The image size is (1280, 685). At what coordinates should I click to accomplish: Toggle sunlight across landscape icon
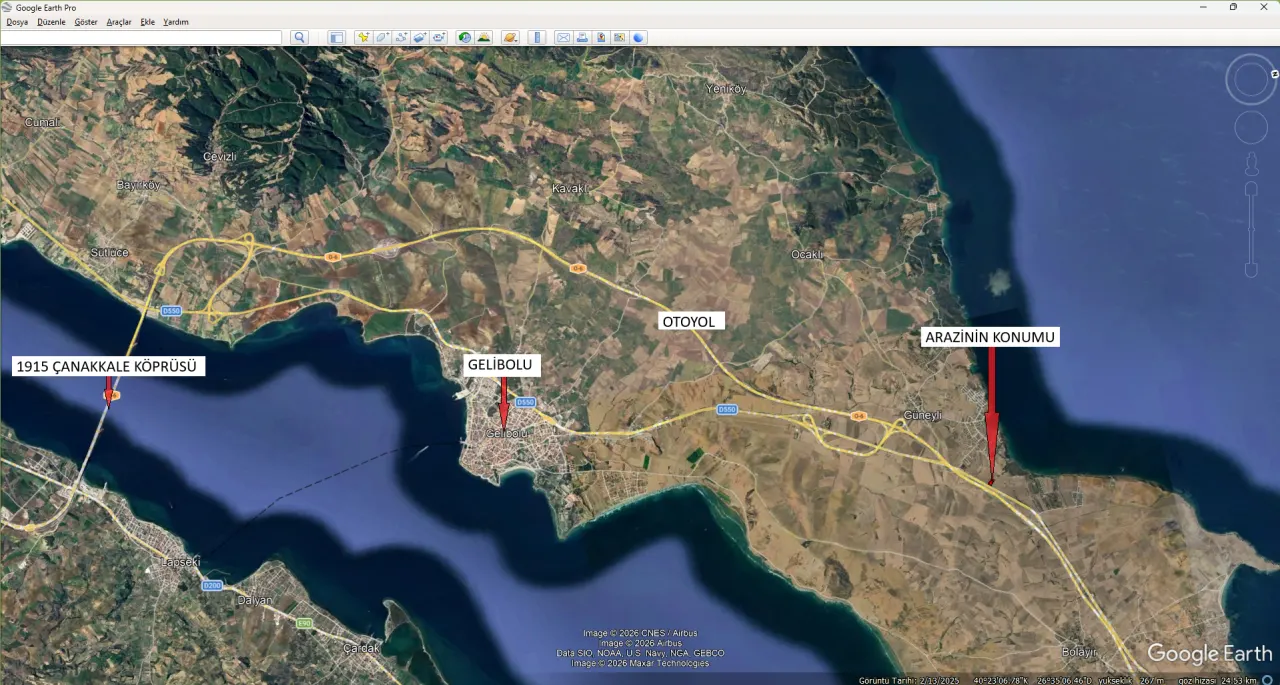tap(484, 37)
